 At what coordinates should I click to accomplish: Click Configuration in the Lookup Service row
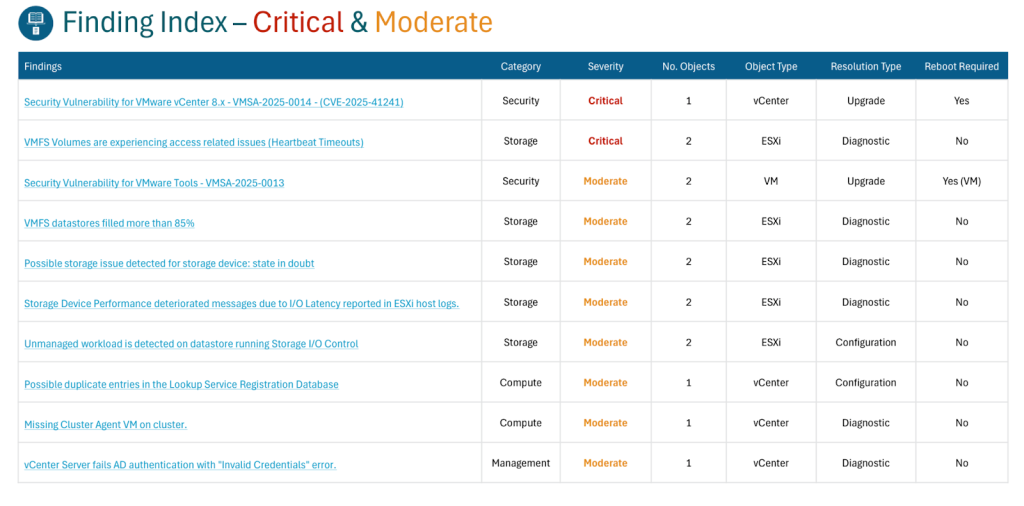(865, 383)
